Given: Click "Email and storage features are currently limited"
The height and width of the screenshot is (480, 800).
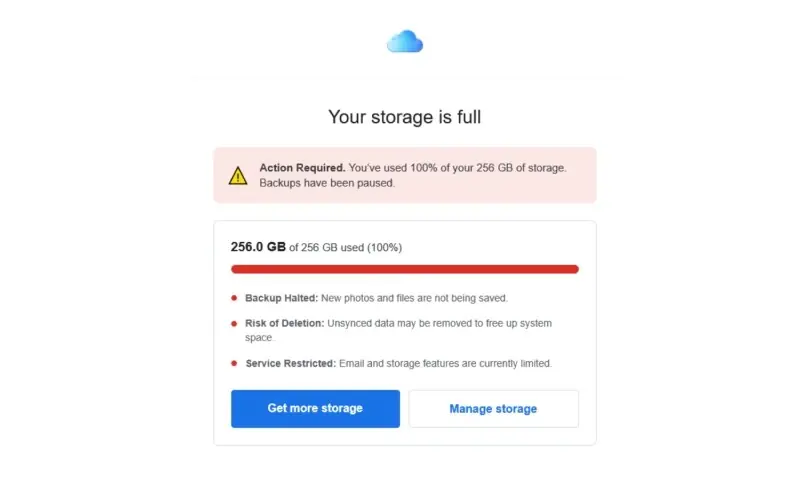Looking at the screenshot, I should (443, 363).
